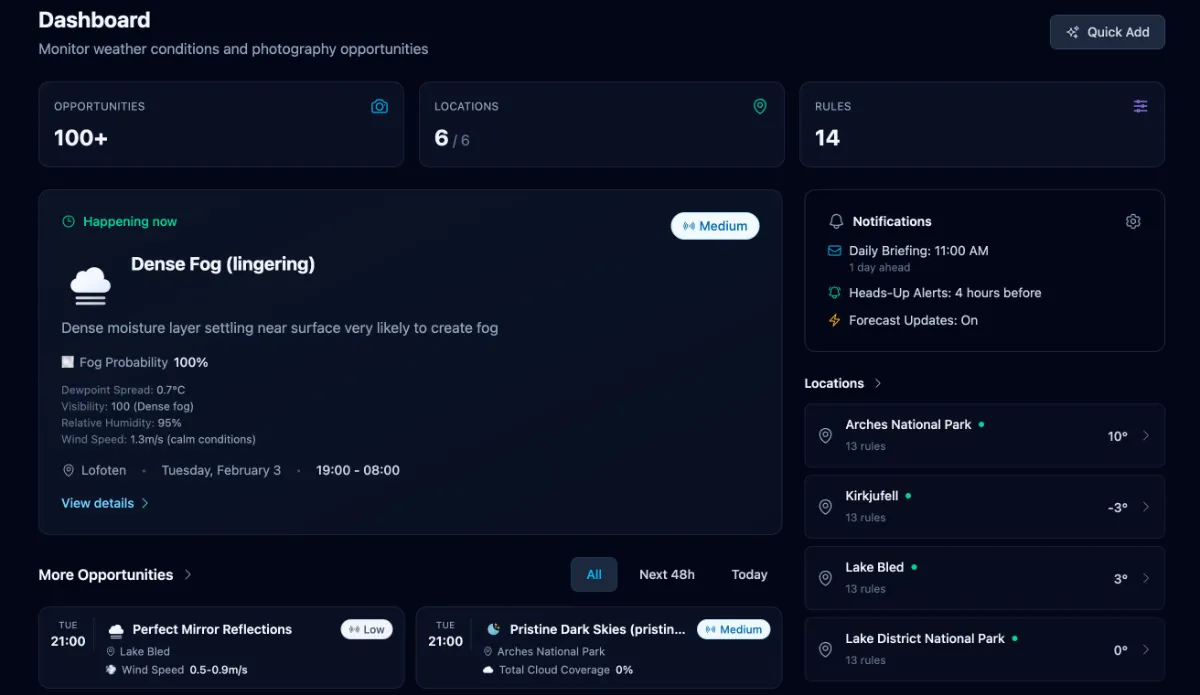Image resolution: width=1200 pixels, height=695 pixels.
Task: Click the map pin icon in Locations card
Action: click(759, 106)
